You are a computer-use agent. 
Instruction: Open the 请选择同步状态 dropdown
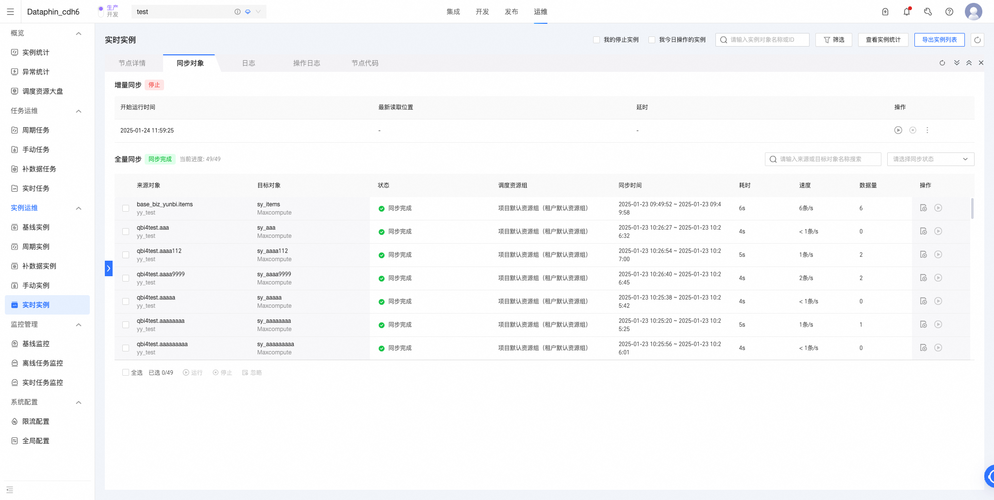(x=931, y=159)
